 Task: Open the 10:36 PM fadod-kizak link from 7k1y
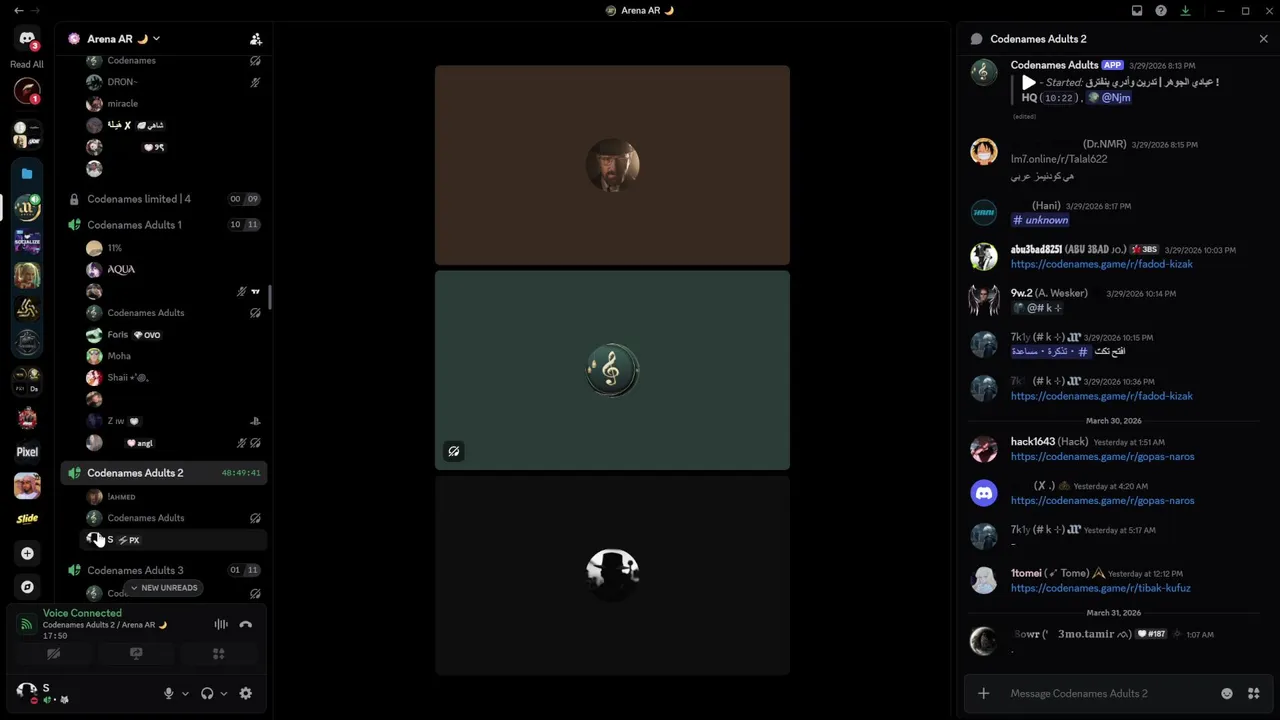1101,396
